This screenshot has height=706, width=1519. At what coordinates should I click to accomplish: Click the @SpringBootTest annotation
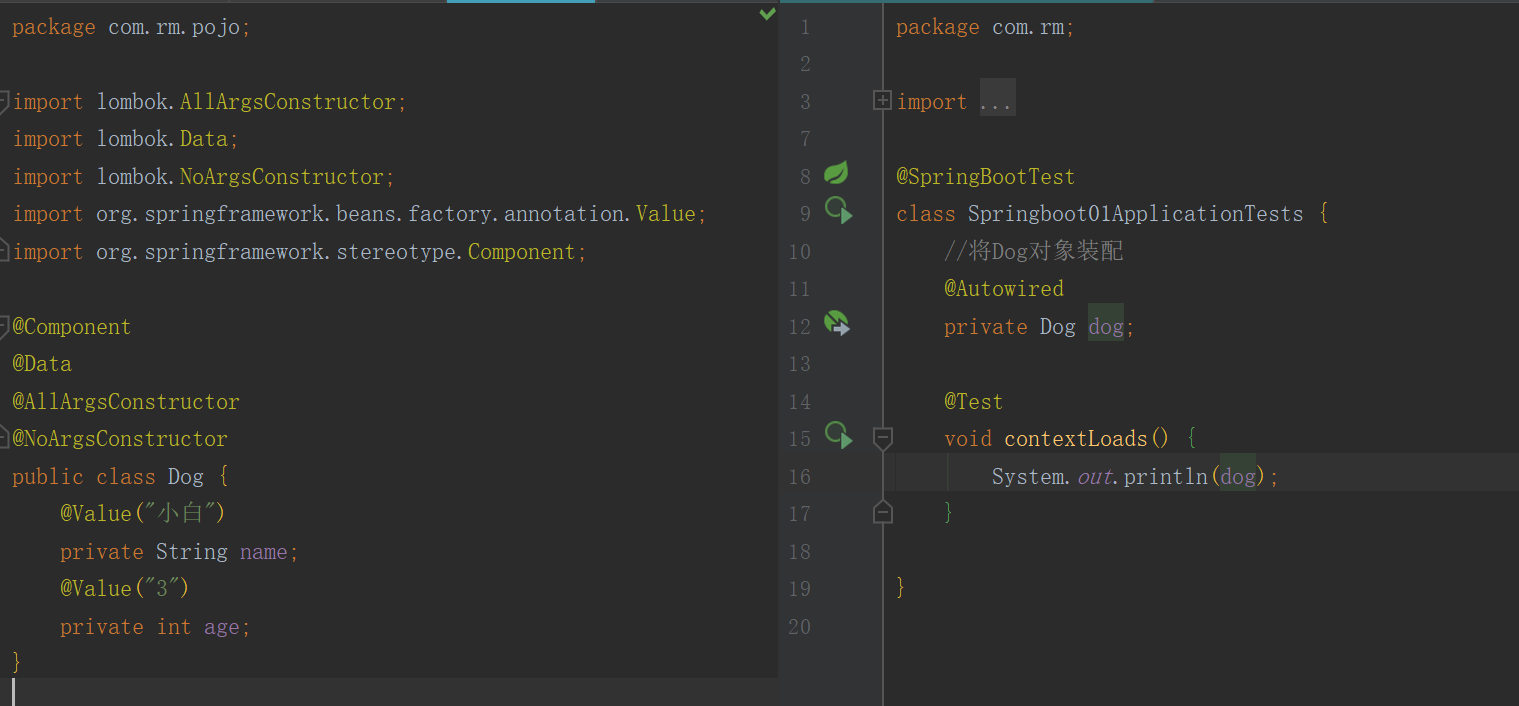pos(985,177)
